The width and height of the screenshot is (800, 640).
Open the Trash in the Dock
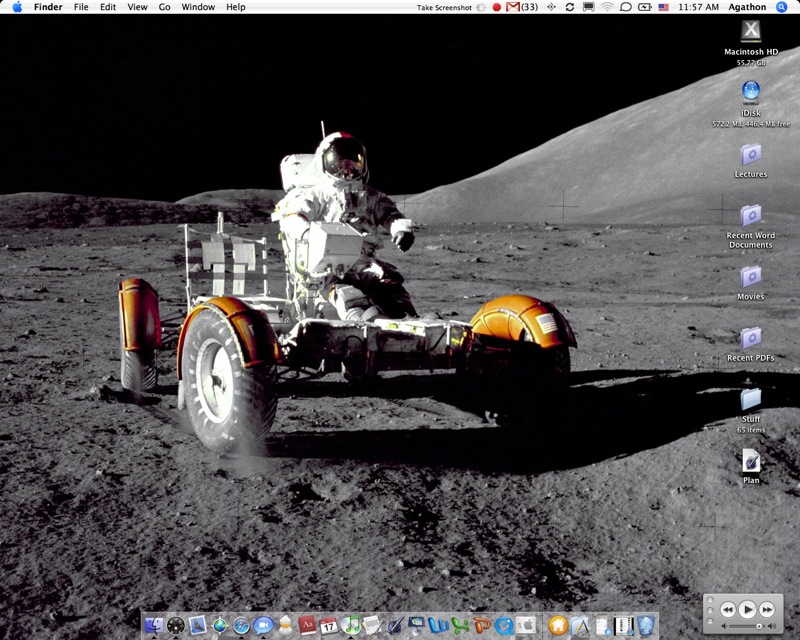[646, 626]
